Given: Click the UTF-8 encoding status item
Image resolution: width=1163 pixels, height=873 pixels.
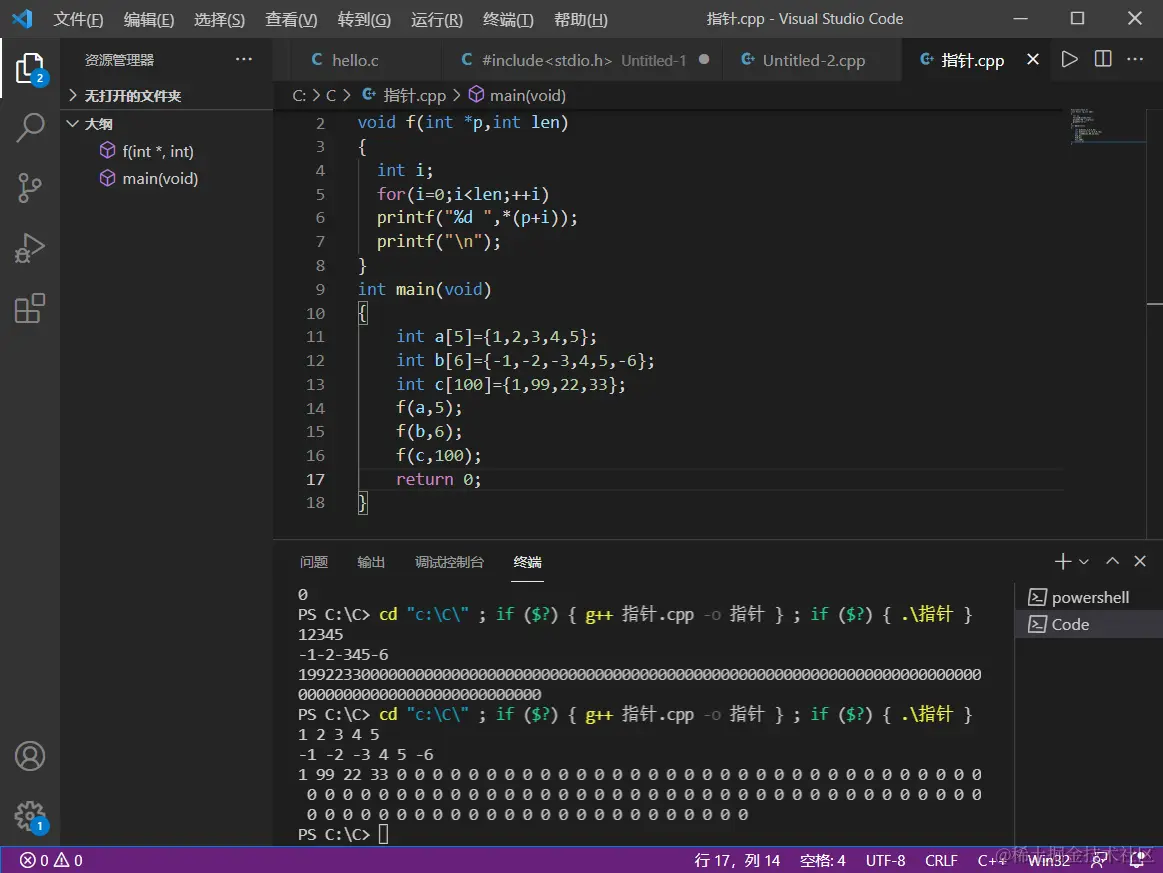Looking at the screenshot, I should pyautogui.click(x=885, y=860).
